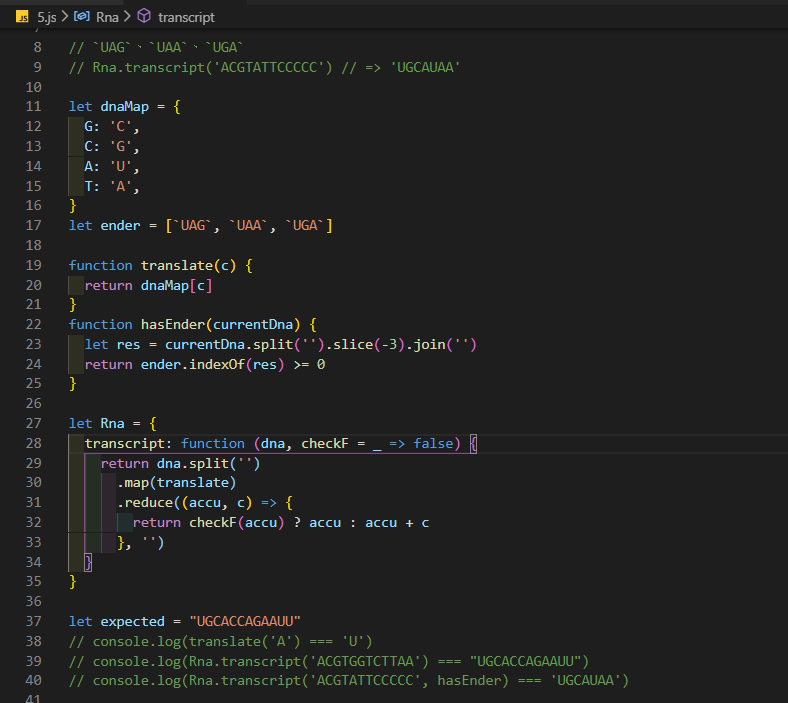Image resolution: width=788 pixels, height=703 pixels.
Task: Open the 5.js breadcrumb item
Action: [x=47, y=18]
